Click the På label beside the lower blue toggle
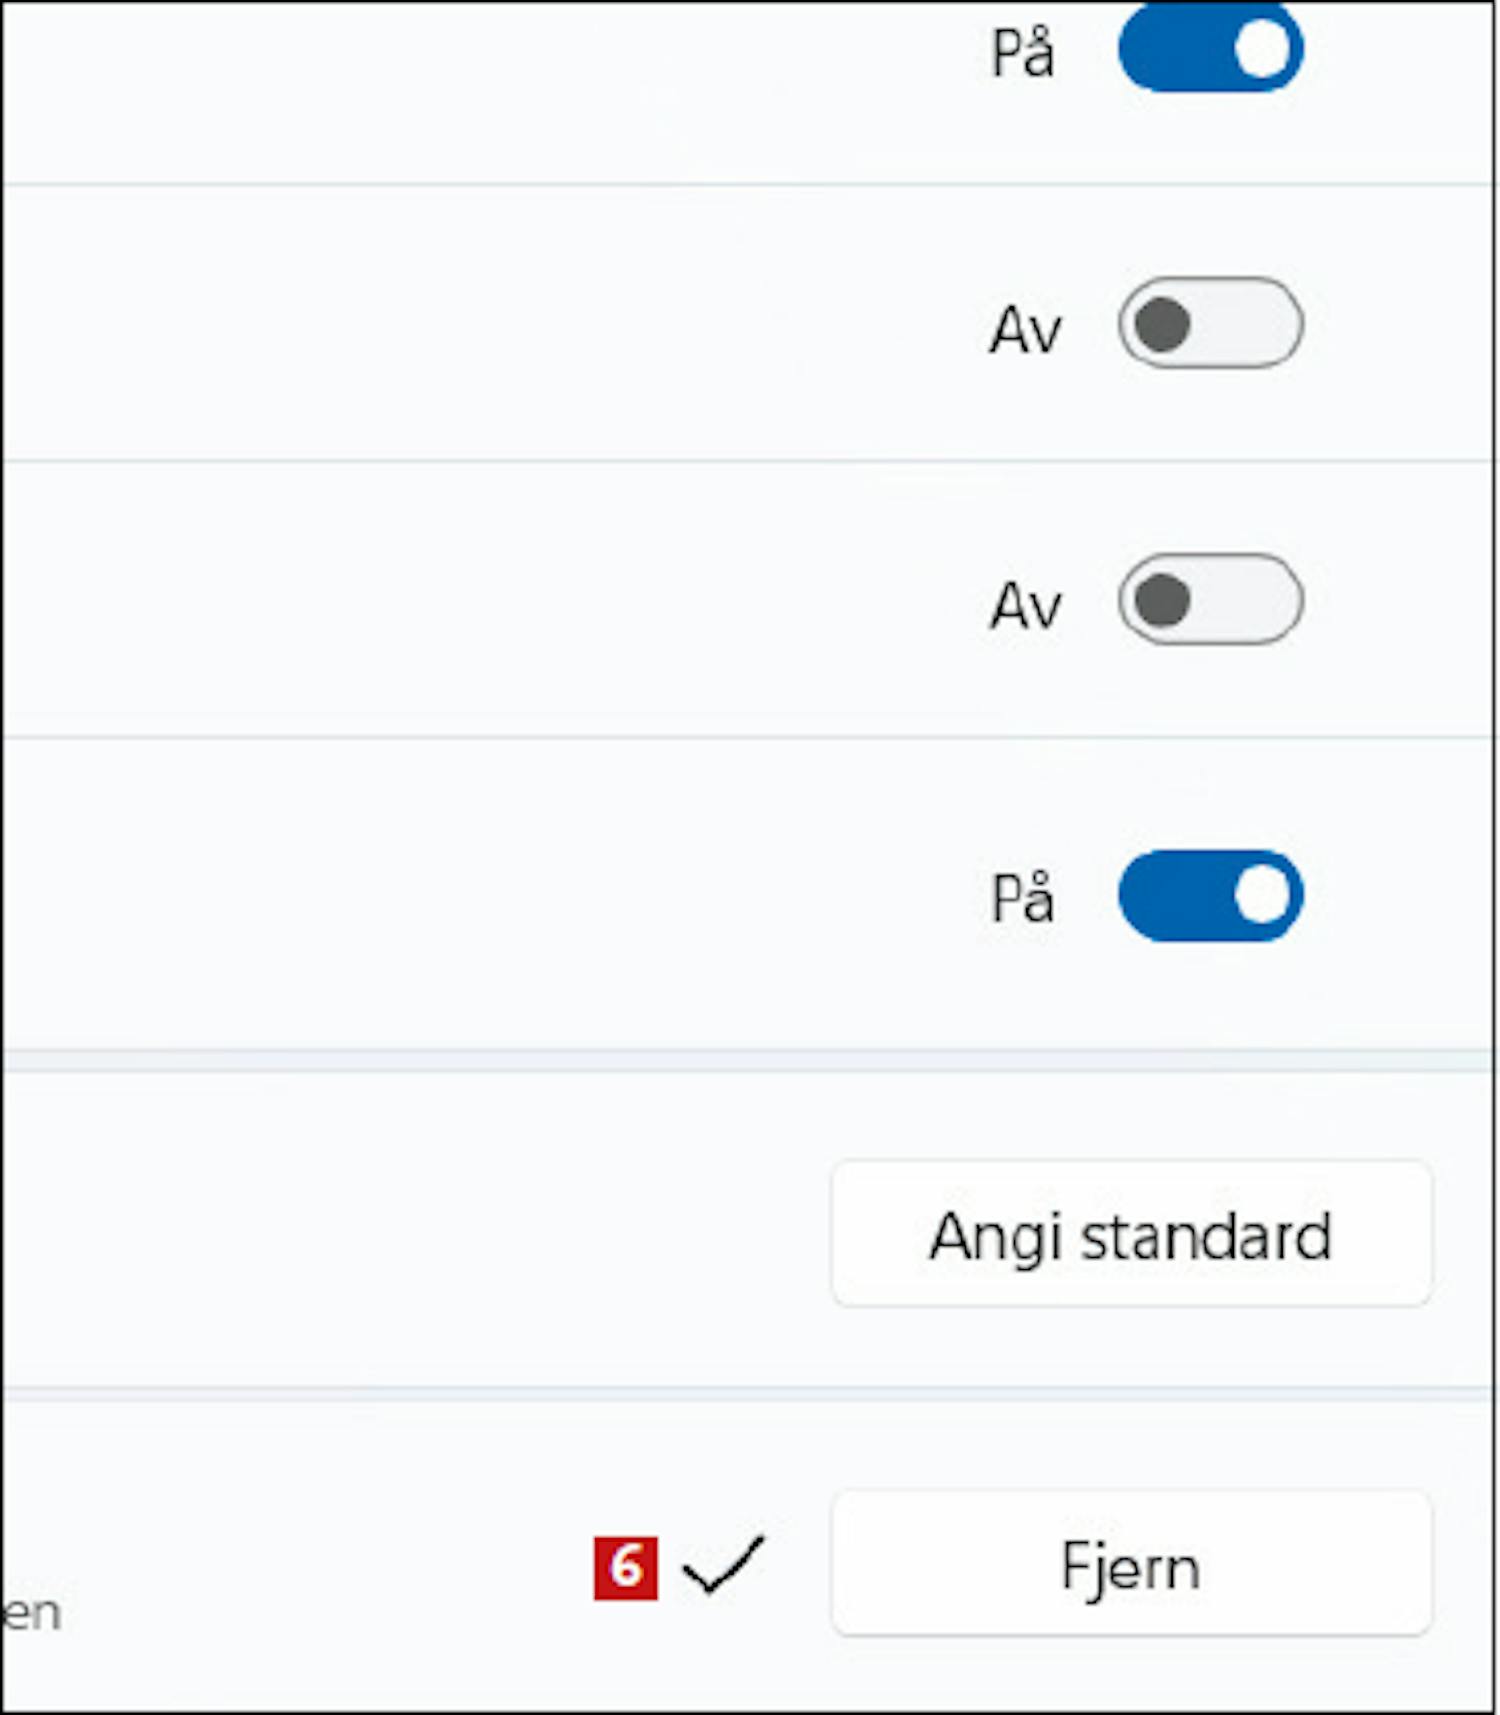Screen dimensions: 1500x1715 tap(1022, 897)
